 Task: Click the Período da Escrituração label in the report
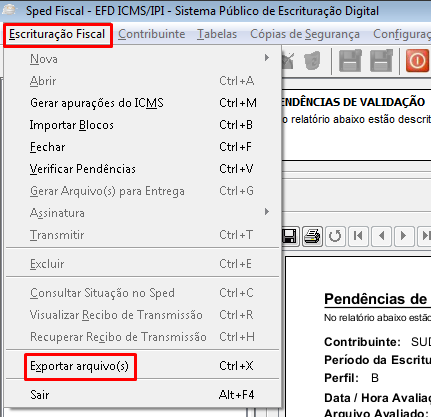[377, 360]
